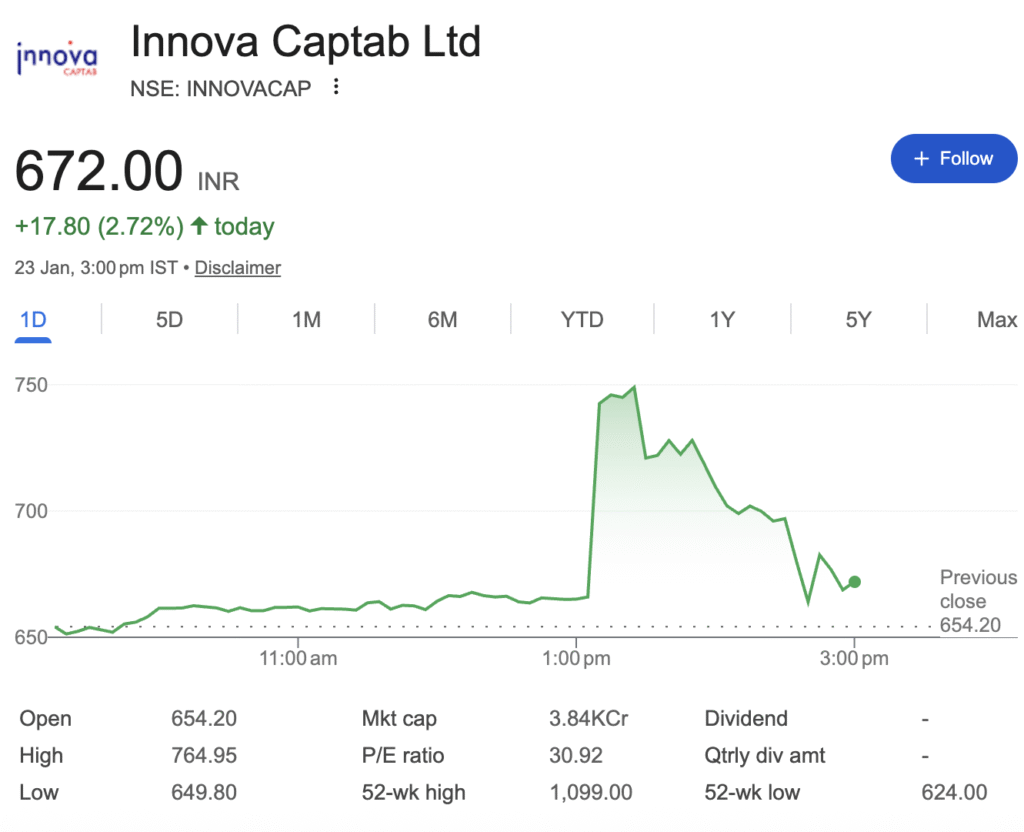1024x832 pixels.
Task: Switch to the 5D chart range
Action: [x=169, y=320]
